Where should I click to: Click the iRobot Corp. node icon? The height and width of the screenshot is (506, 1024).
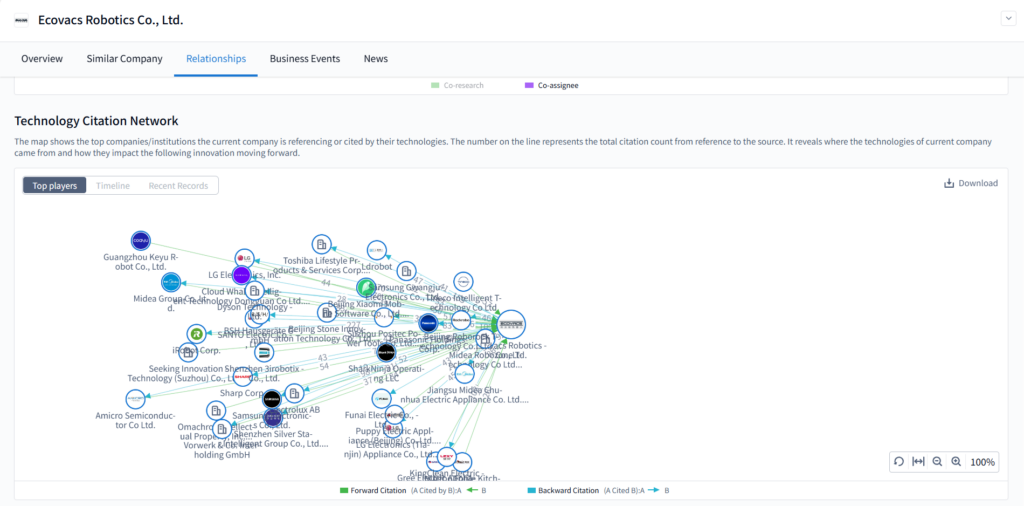pos(197,334)
